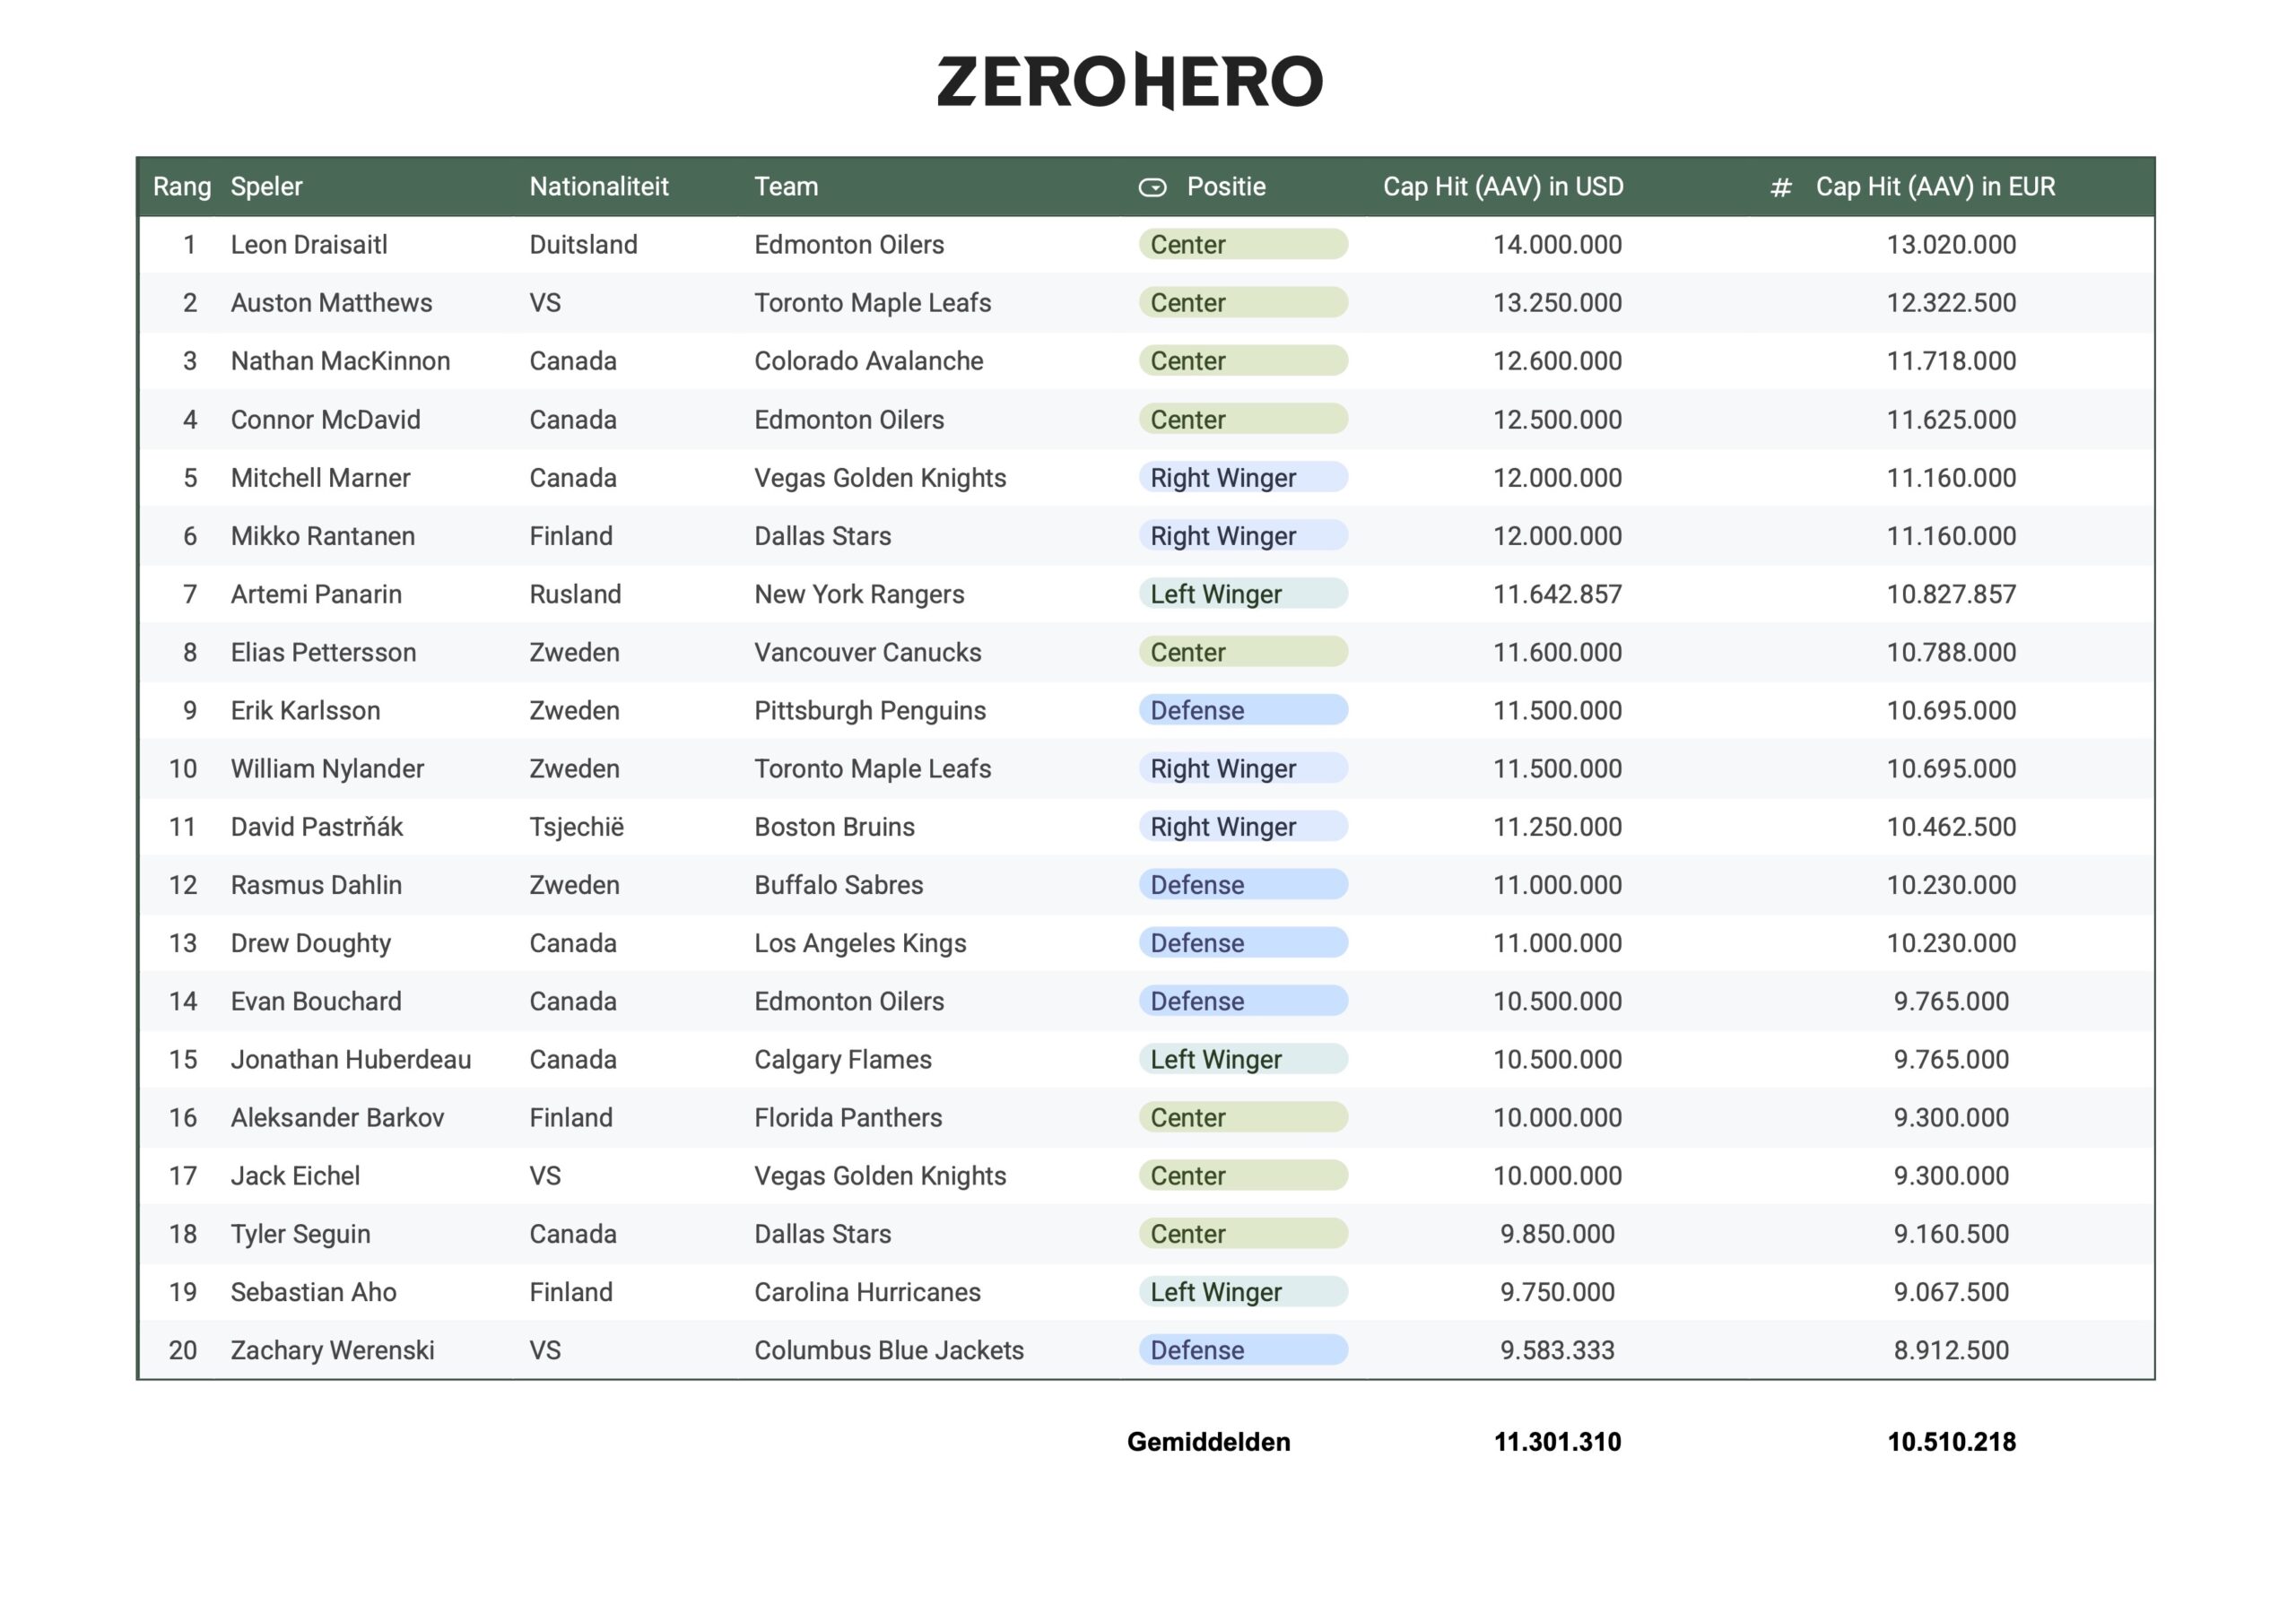Select the Colorado Avalanche team cell
The image size is (2296, 1622).
click(868, 361)
